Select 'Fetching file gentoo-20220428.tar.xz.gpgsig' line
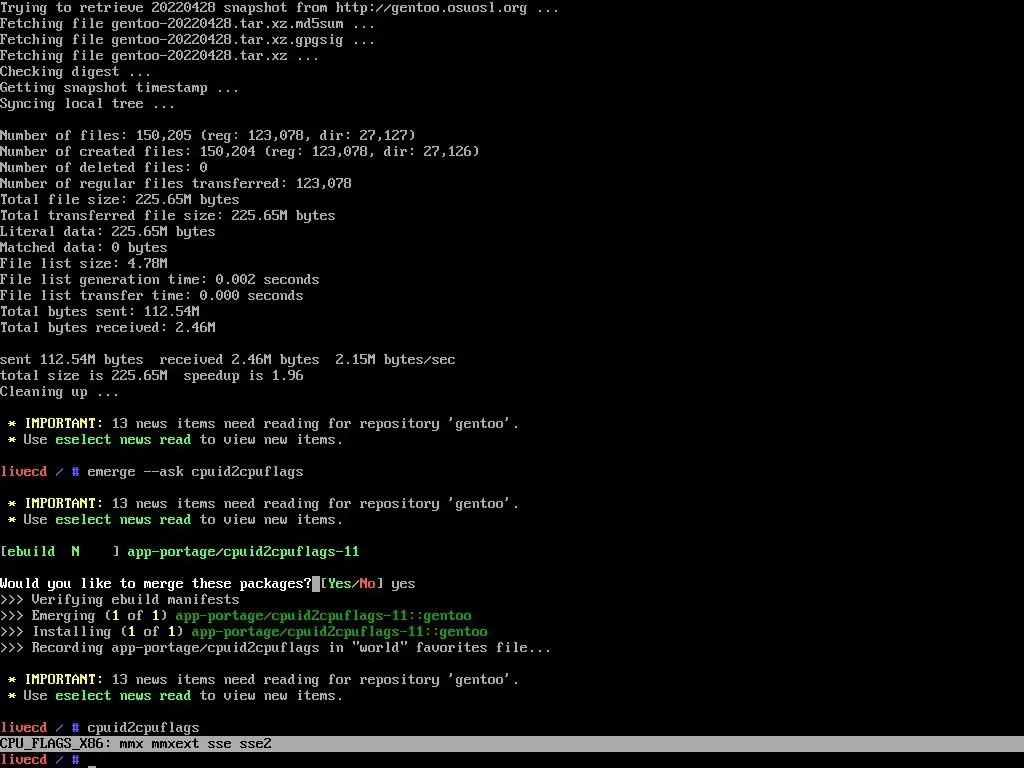This screenshot has height=768, width=1024. pyautogui.click(x=187, y=40)
